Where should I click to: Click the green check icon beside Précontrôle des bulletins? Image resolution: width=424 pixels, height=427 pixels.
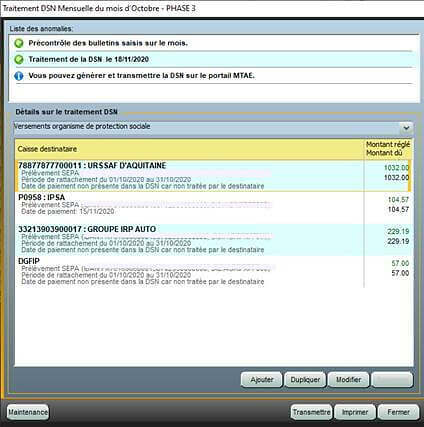tap(19, 43)
